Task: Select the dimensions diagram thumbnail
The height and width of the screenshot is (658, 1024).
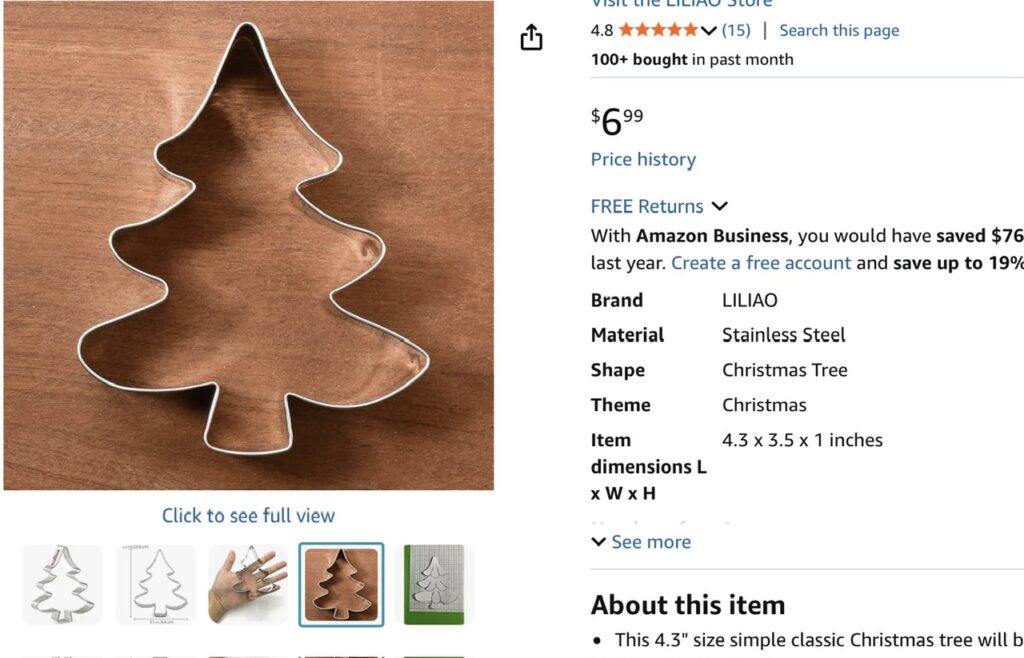Action: [155, 585]
